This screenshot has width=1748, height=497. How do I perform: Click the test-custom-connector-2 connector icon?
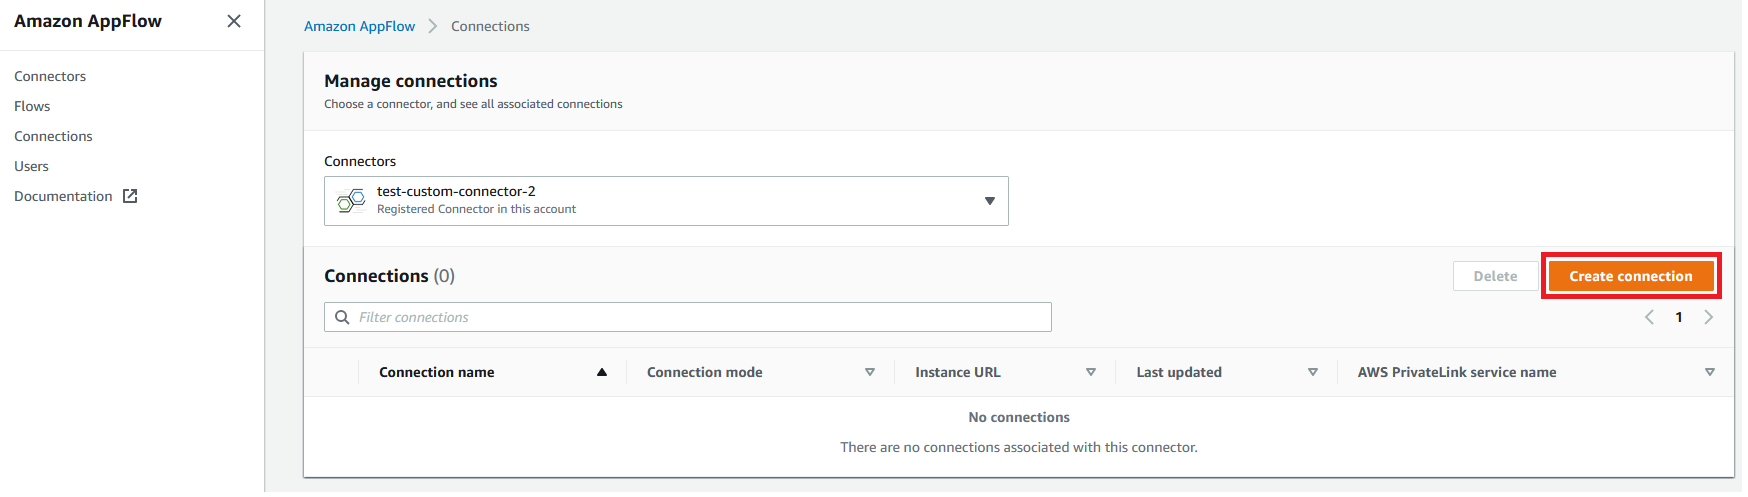coord(351,200)
